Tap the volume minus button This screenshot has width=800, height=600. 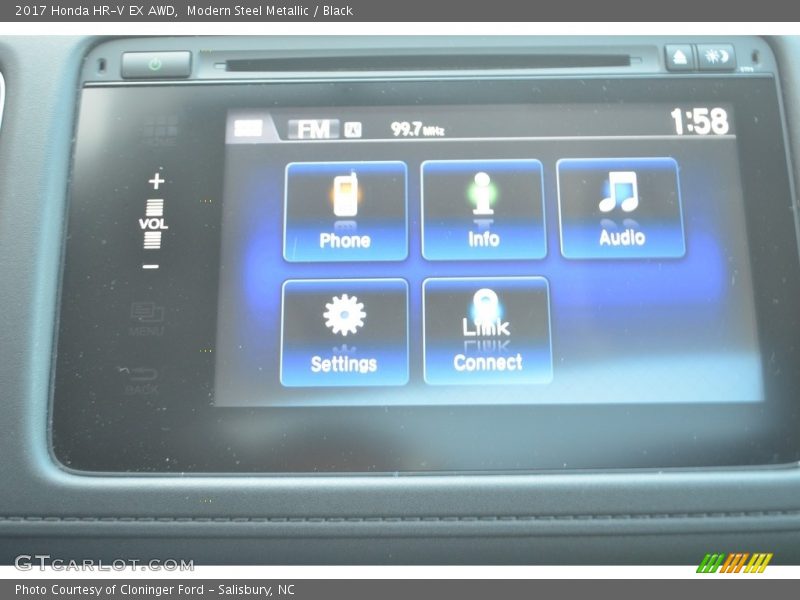coord(151,266)
